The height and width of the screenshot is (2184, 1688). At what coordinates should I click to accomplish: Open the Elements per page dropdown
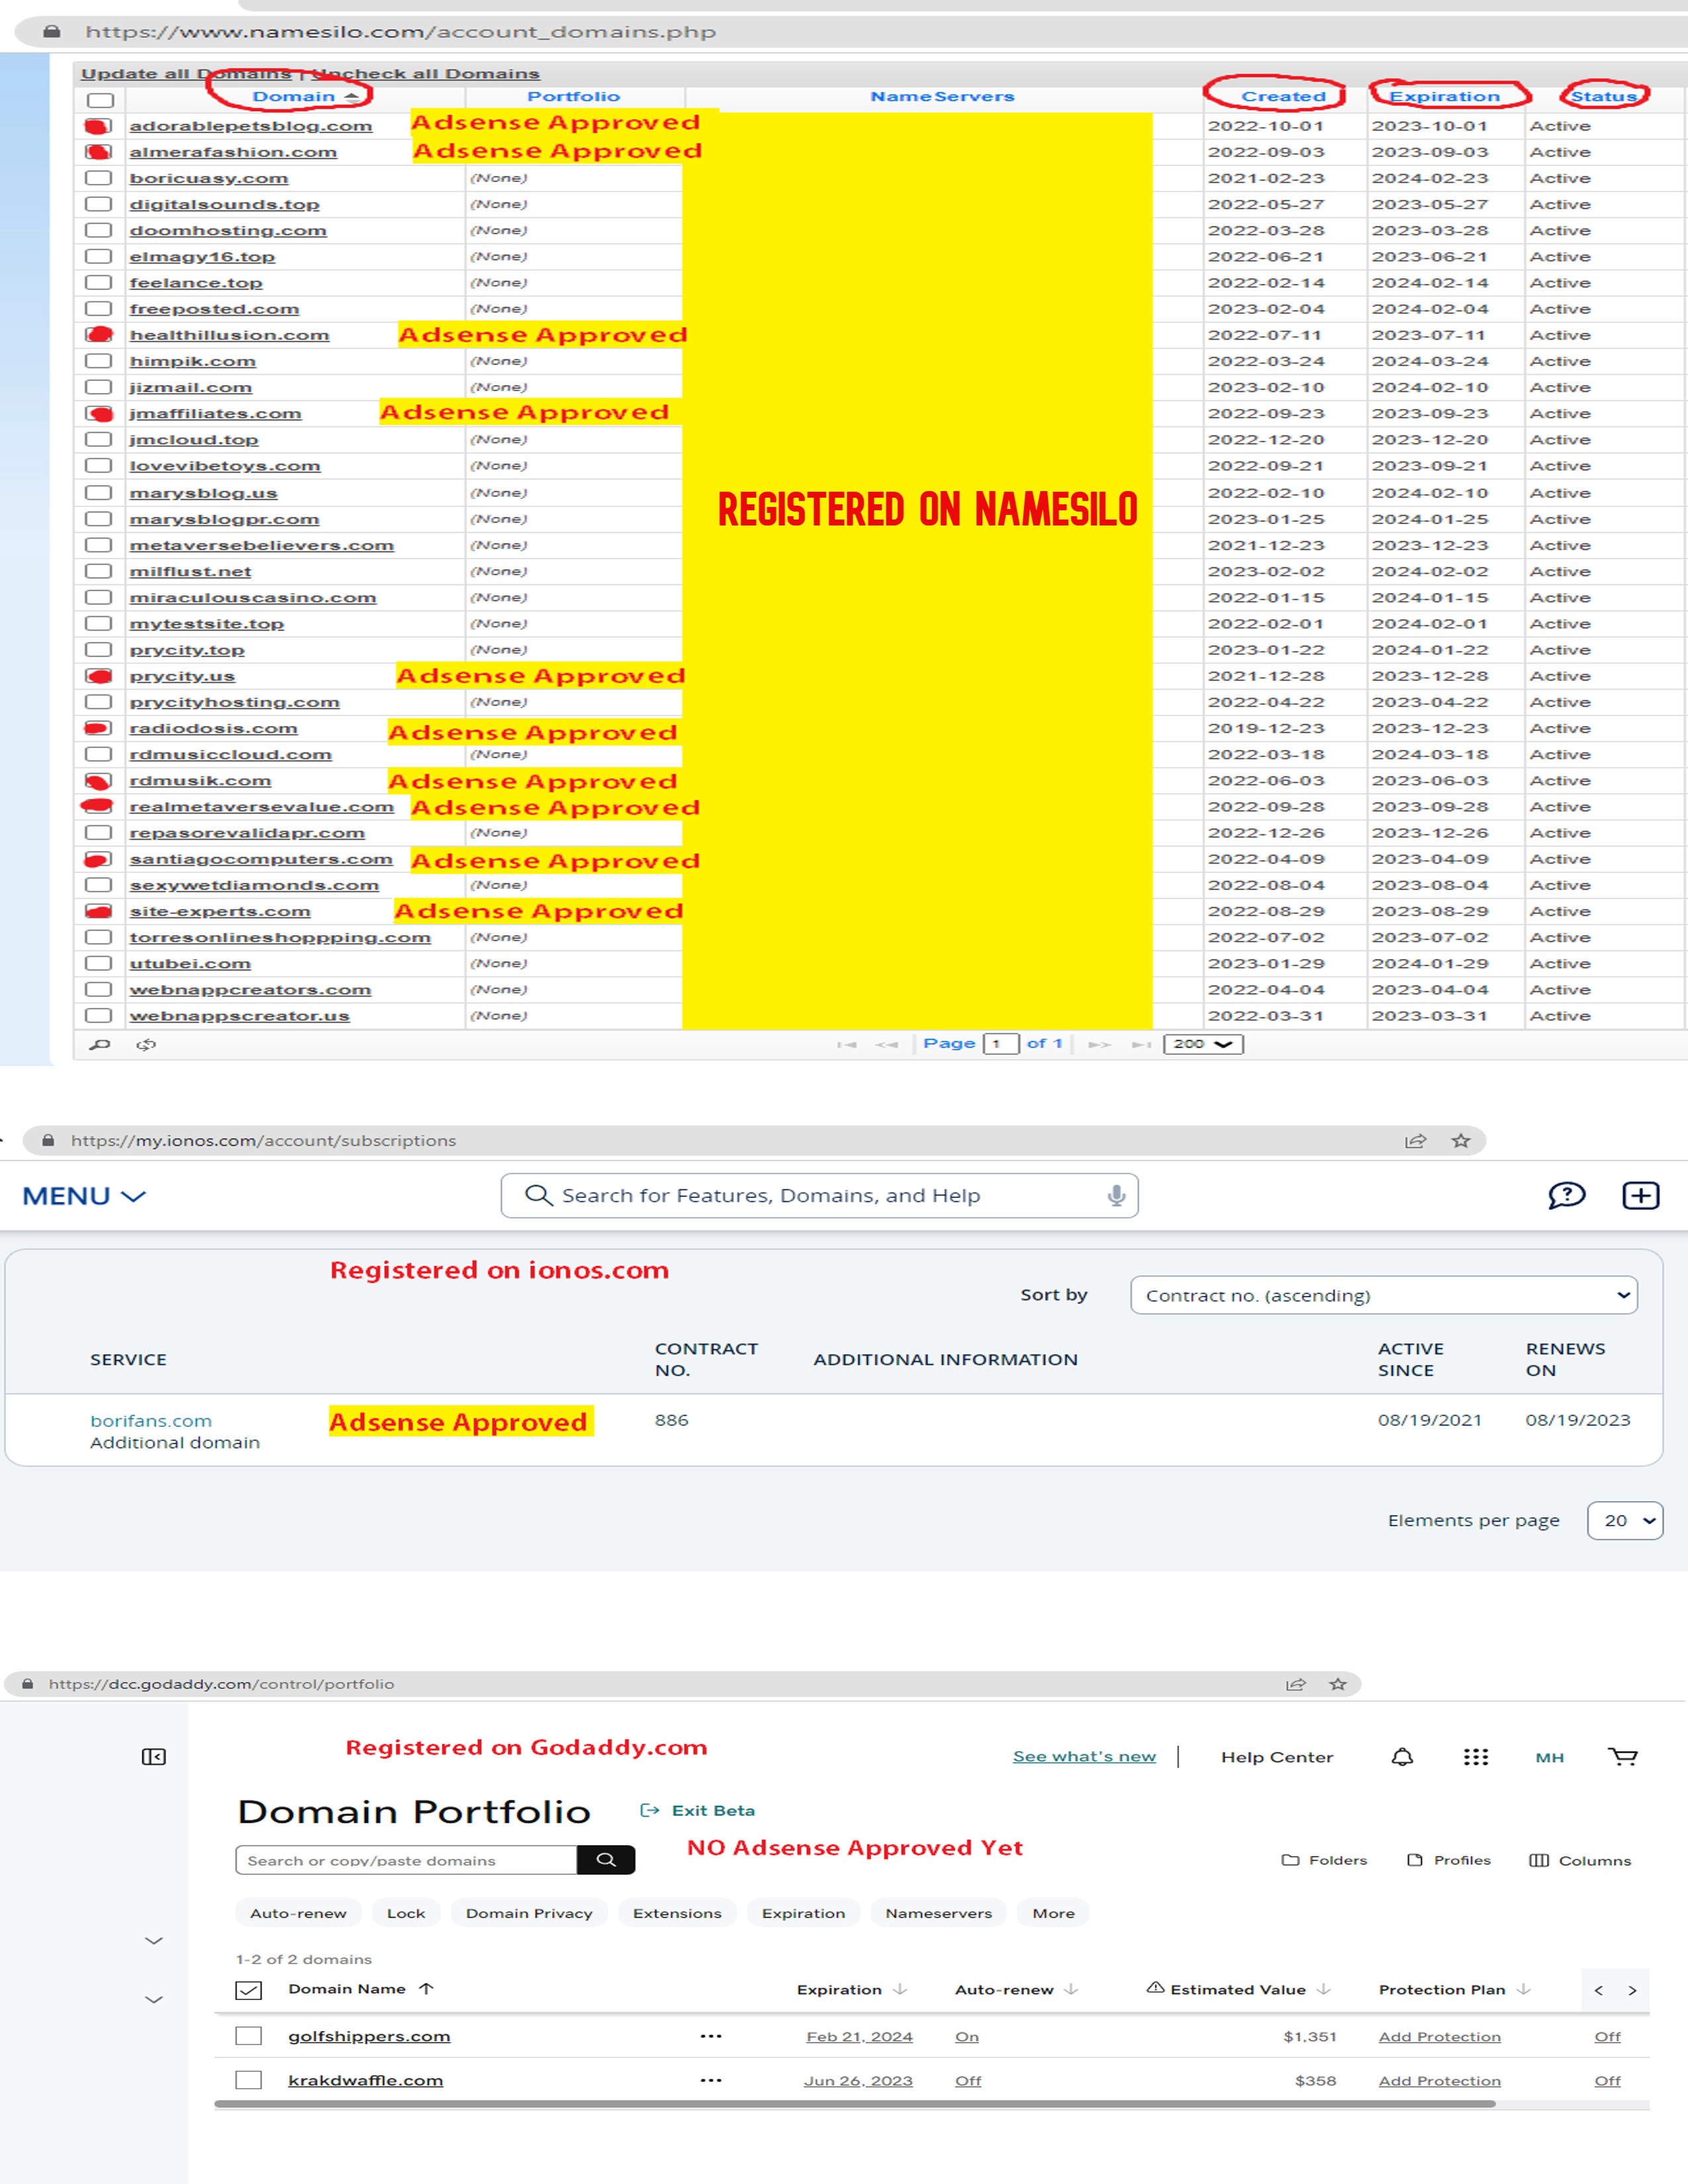point(1625,1520)
